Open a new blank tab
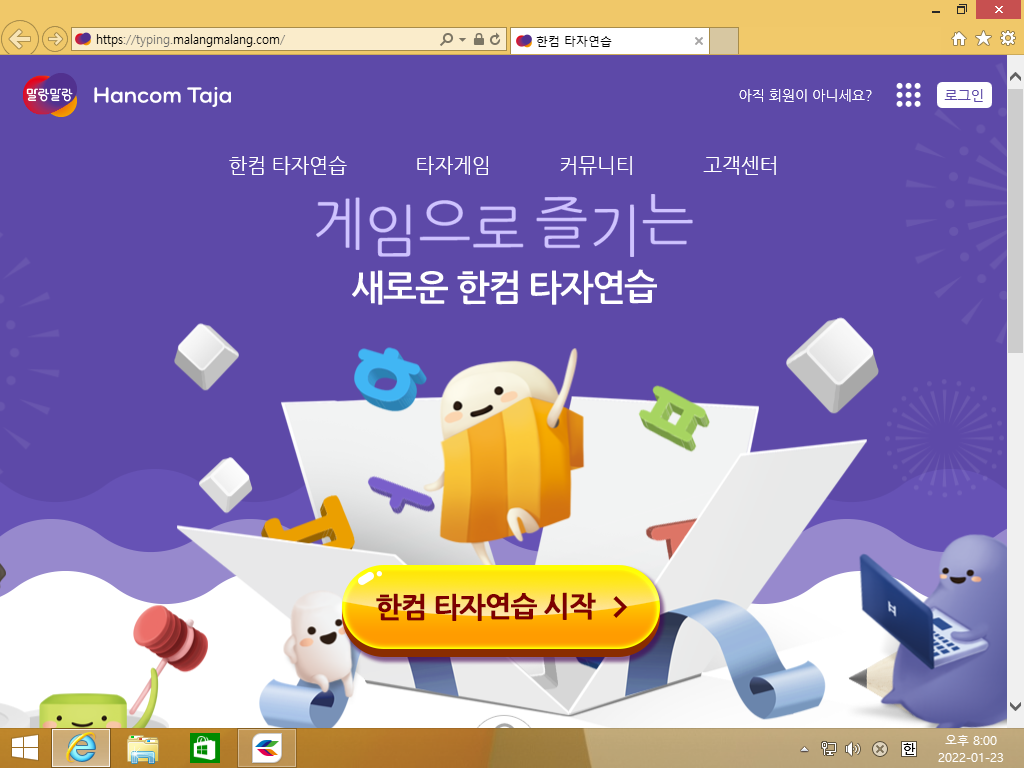The image size is (1024, 768). [x=724, y=40]
